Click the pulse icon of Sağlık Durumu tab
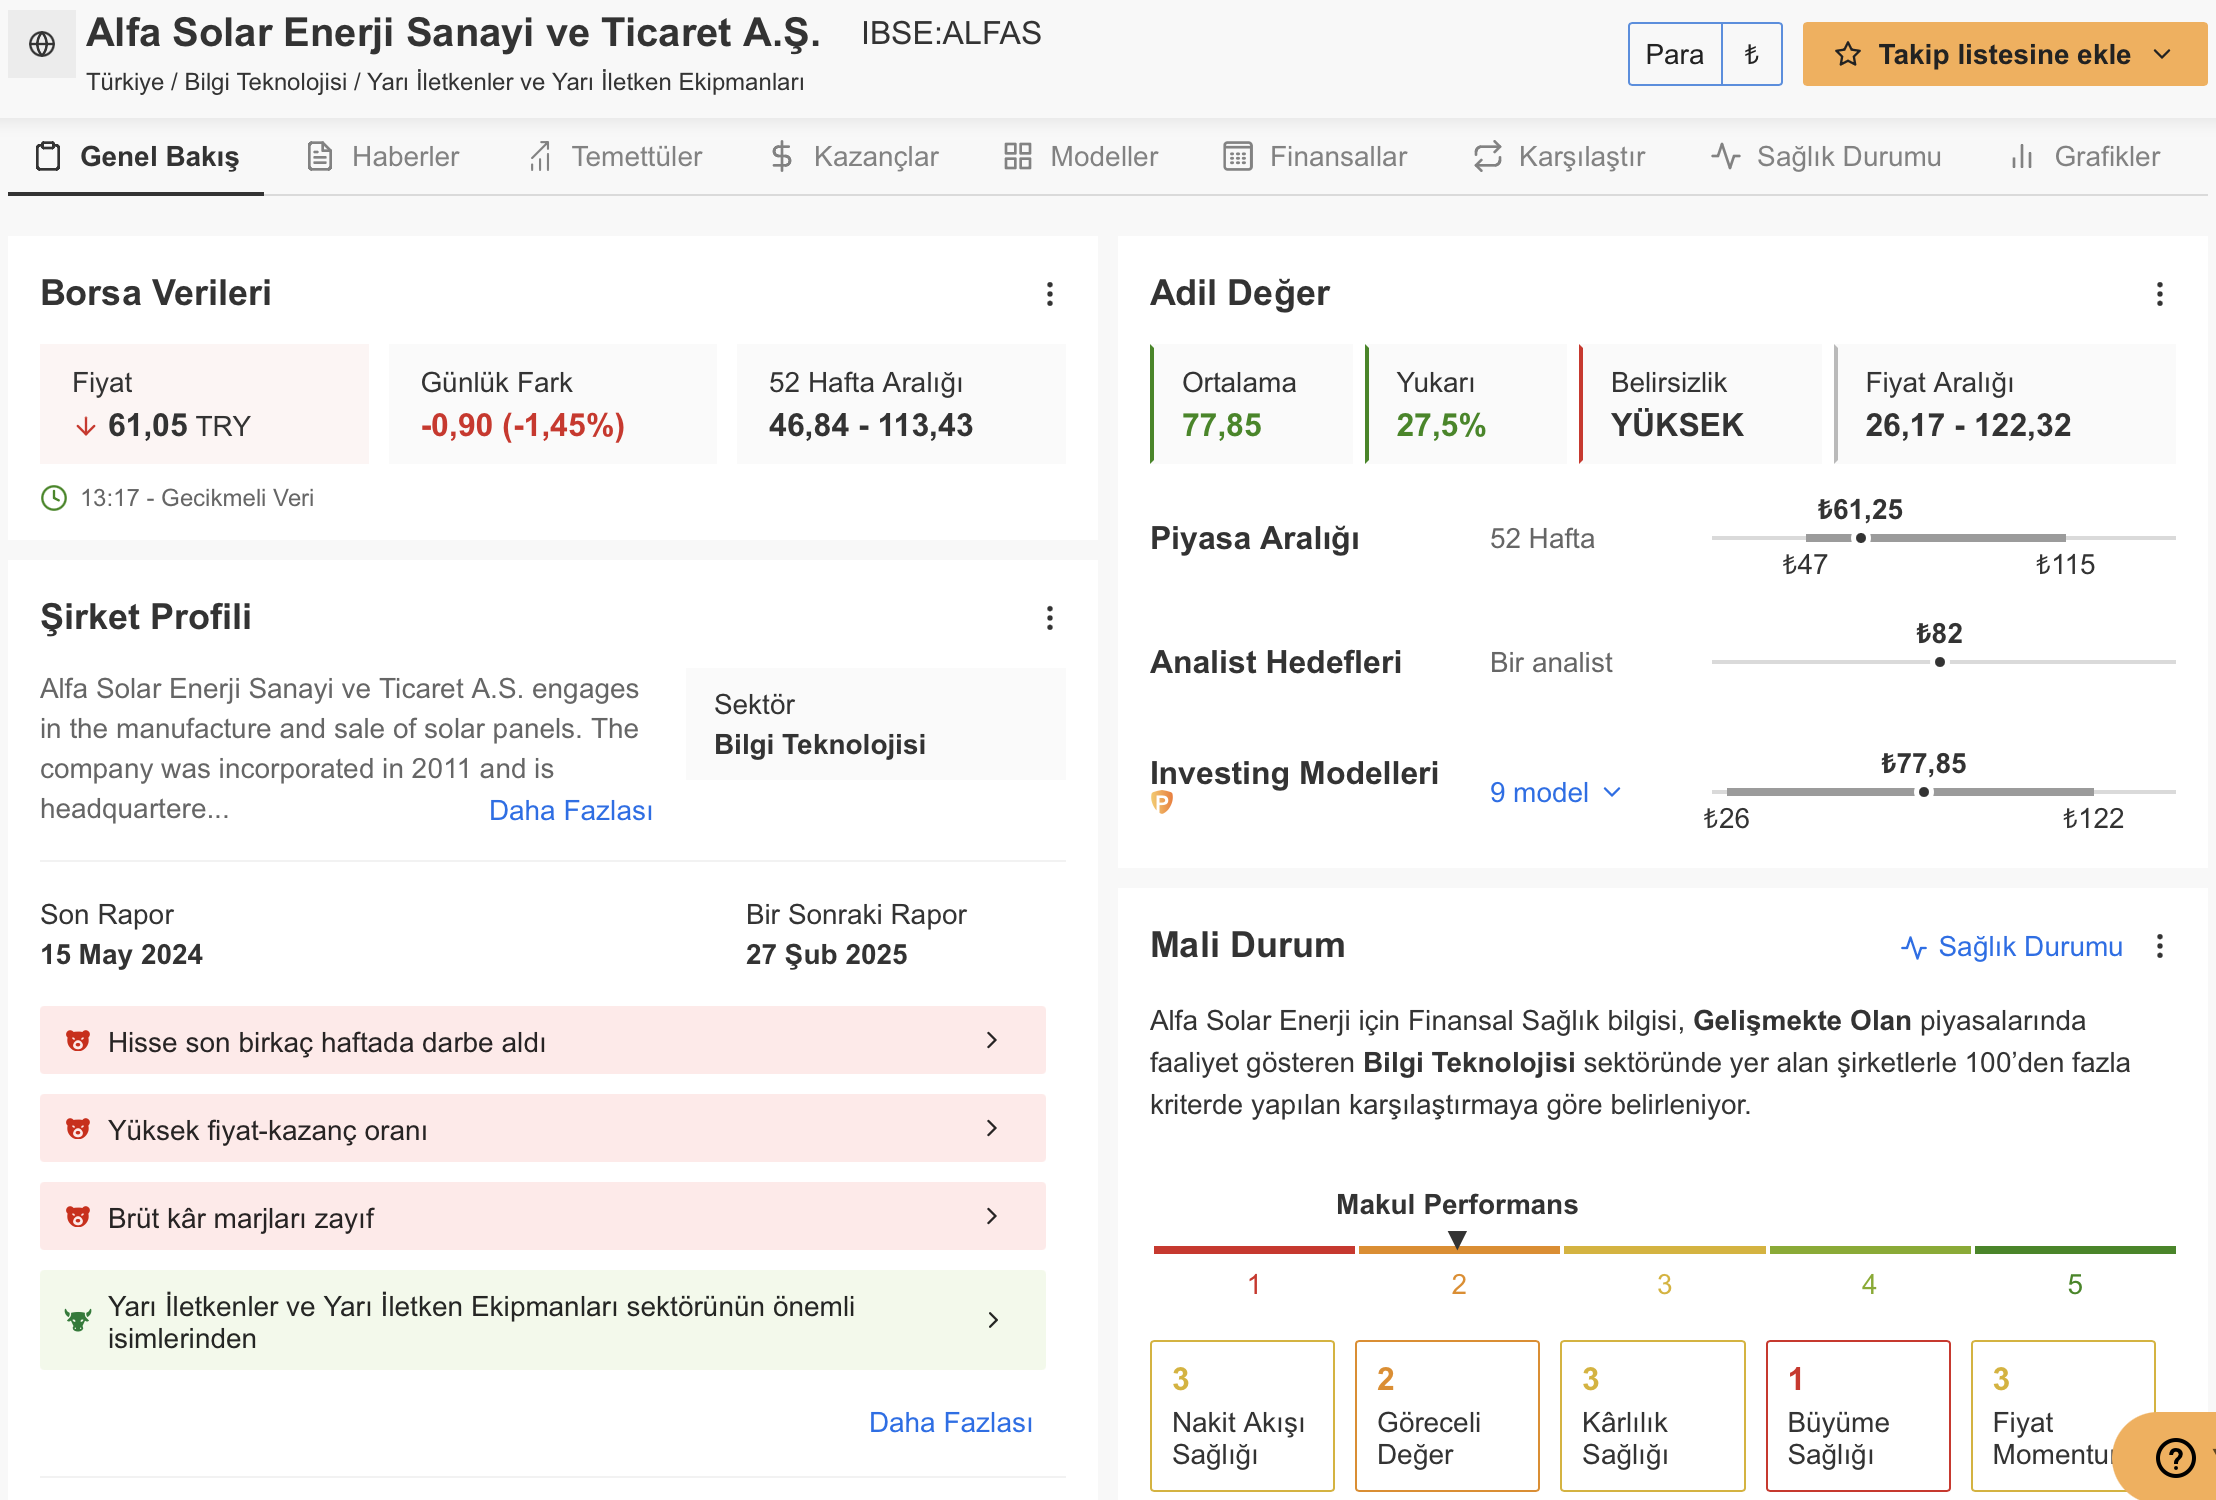The width and height of the screenshot is (2216, 1500). point(1726,156)
